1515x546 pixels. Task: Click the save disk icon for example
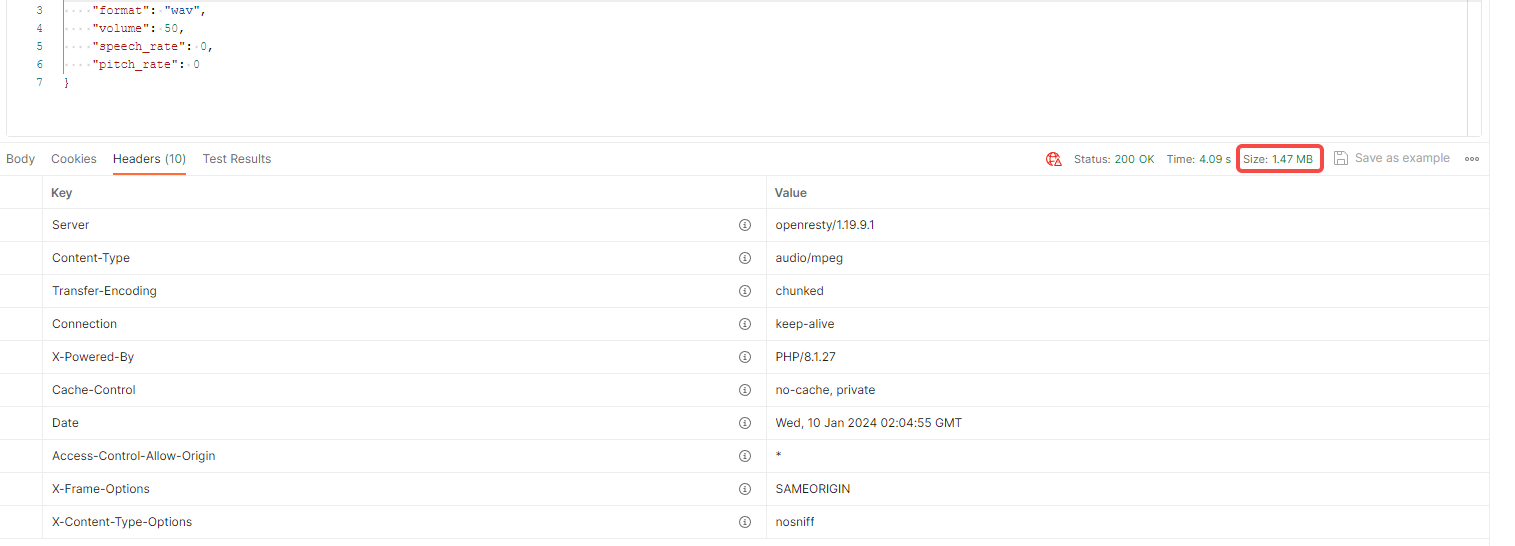pos(1341,158)
